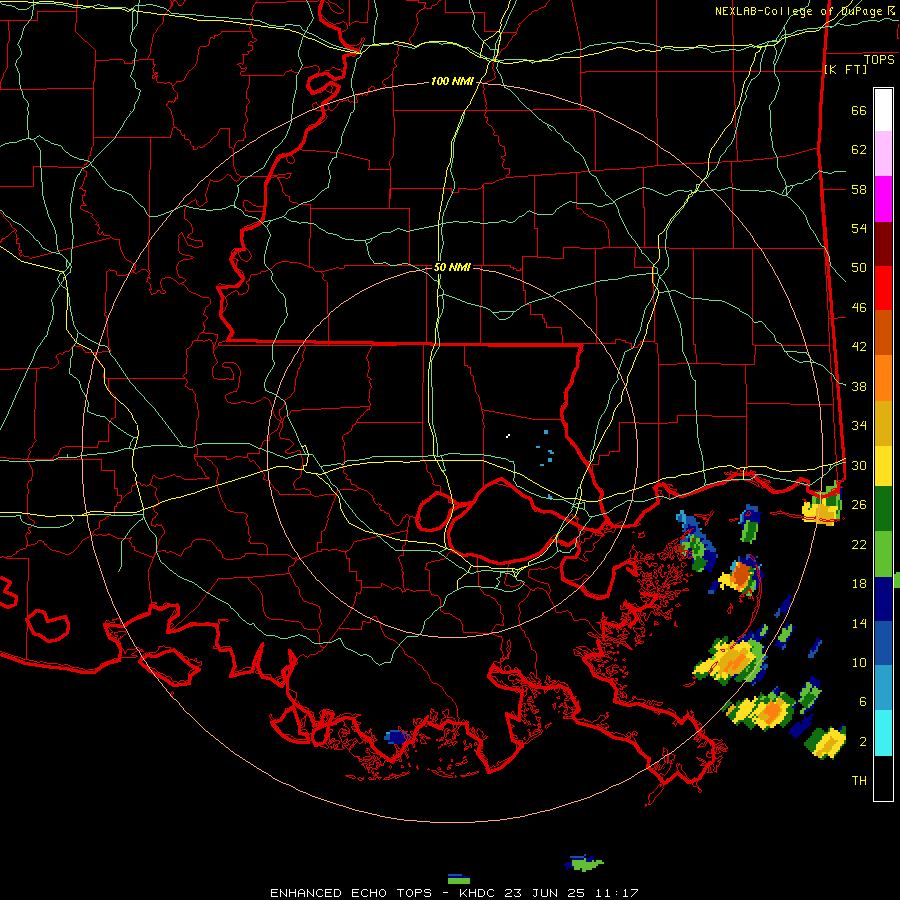Screen dimensions: 900x900
Task: Click the dark orange 46 kft legend swatch
Action: tap(883, 332)
